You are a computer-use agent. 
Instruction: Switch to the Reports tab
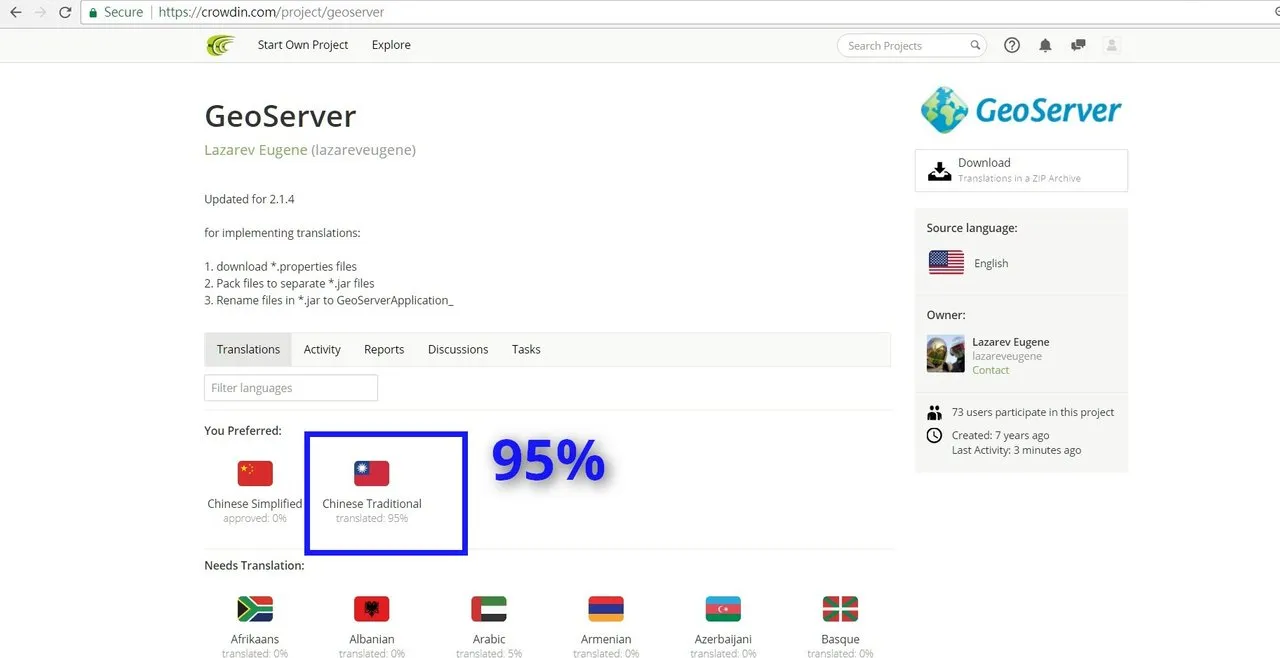384,349
